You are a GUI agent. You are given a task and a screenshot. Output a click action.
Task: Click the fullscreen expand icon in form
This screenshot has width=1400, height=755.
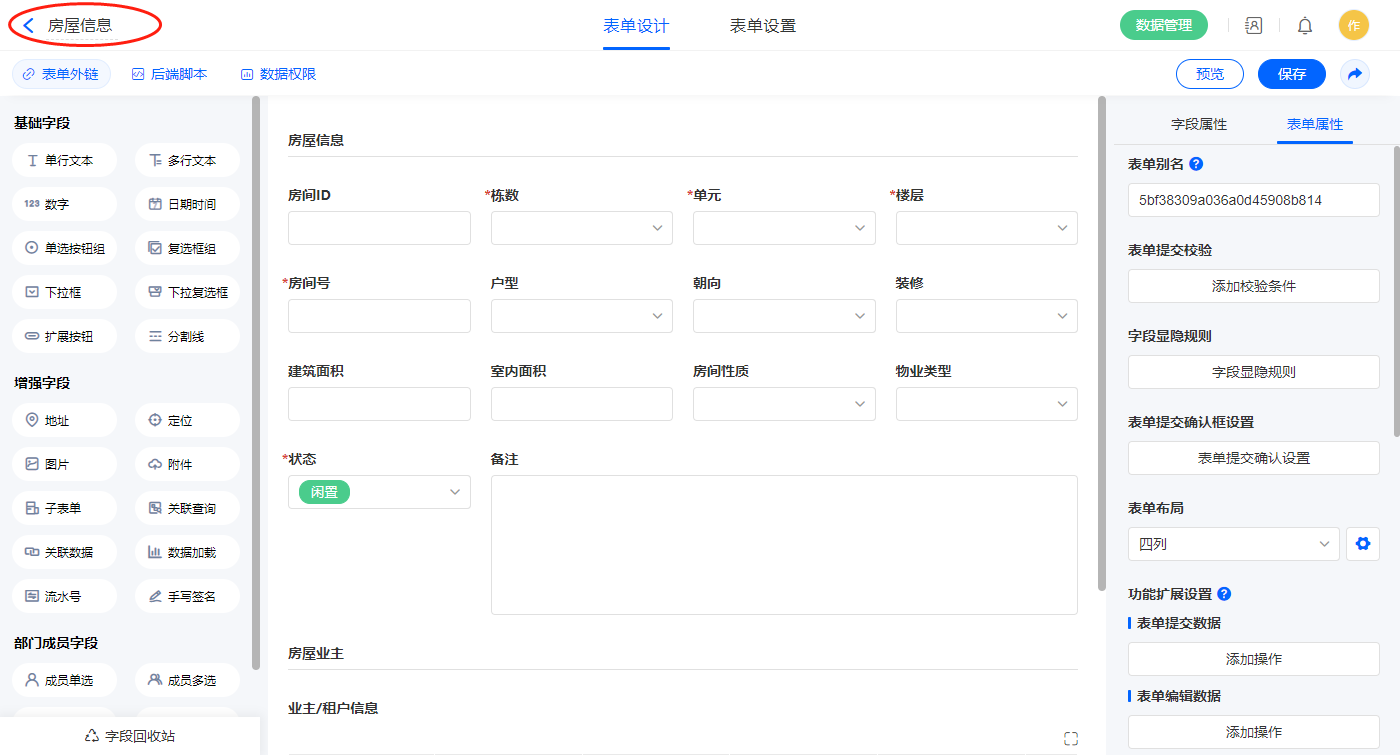[1070, 739]
